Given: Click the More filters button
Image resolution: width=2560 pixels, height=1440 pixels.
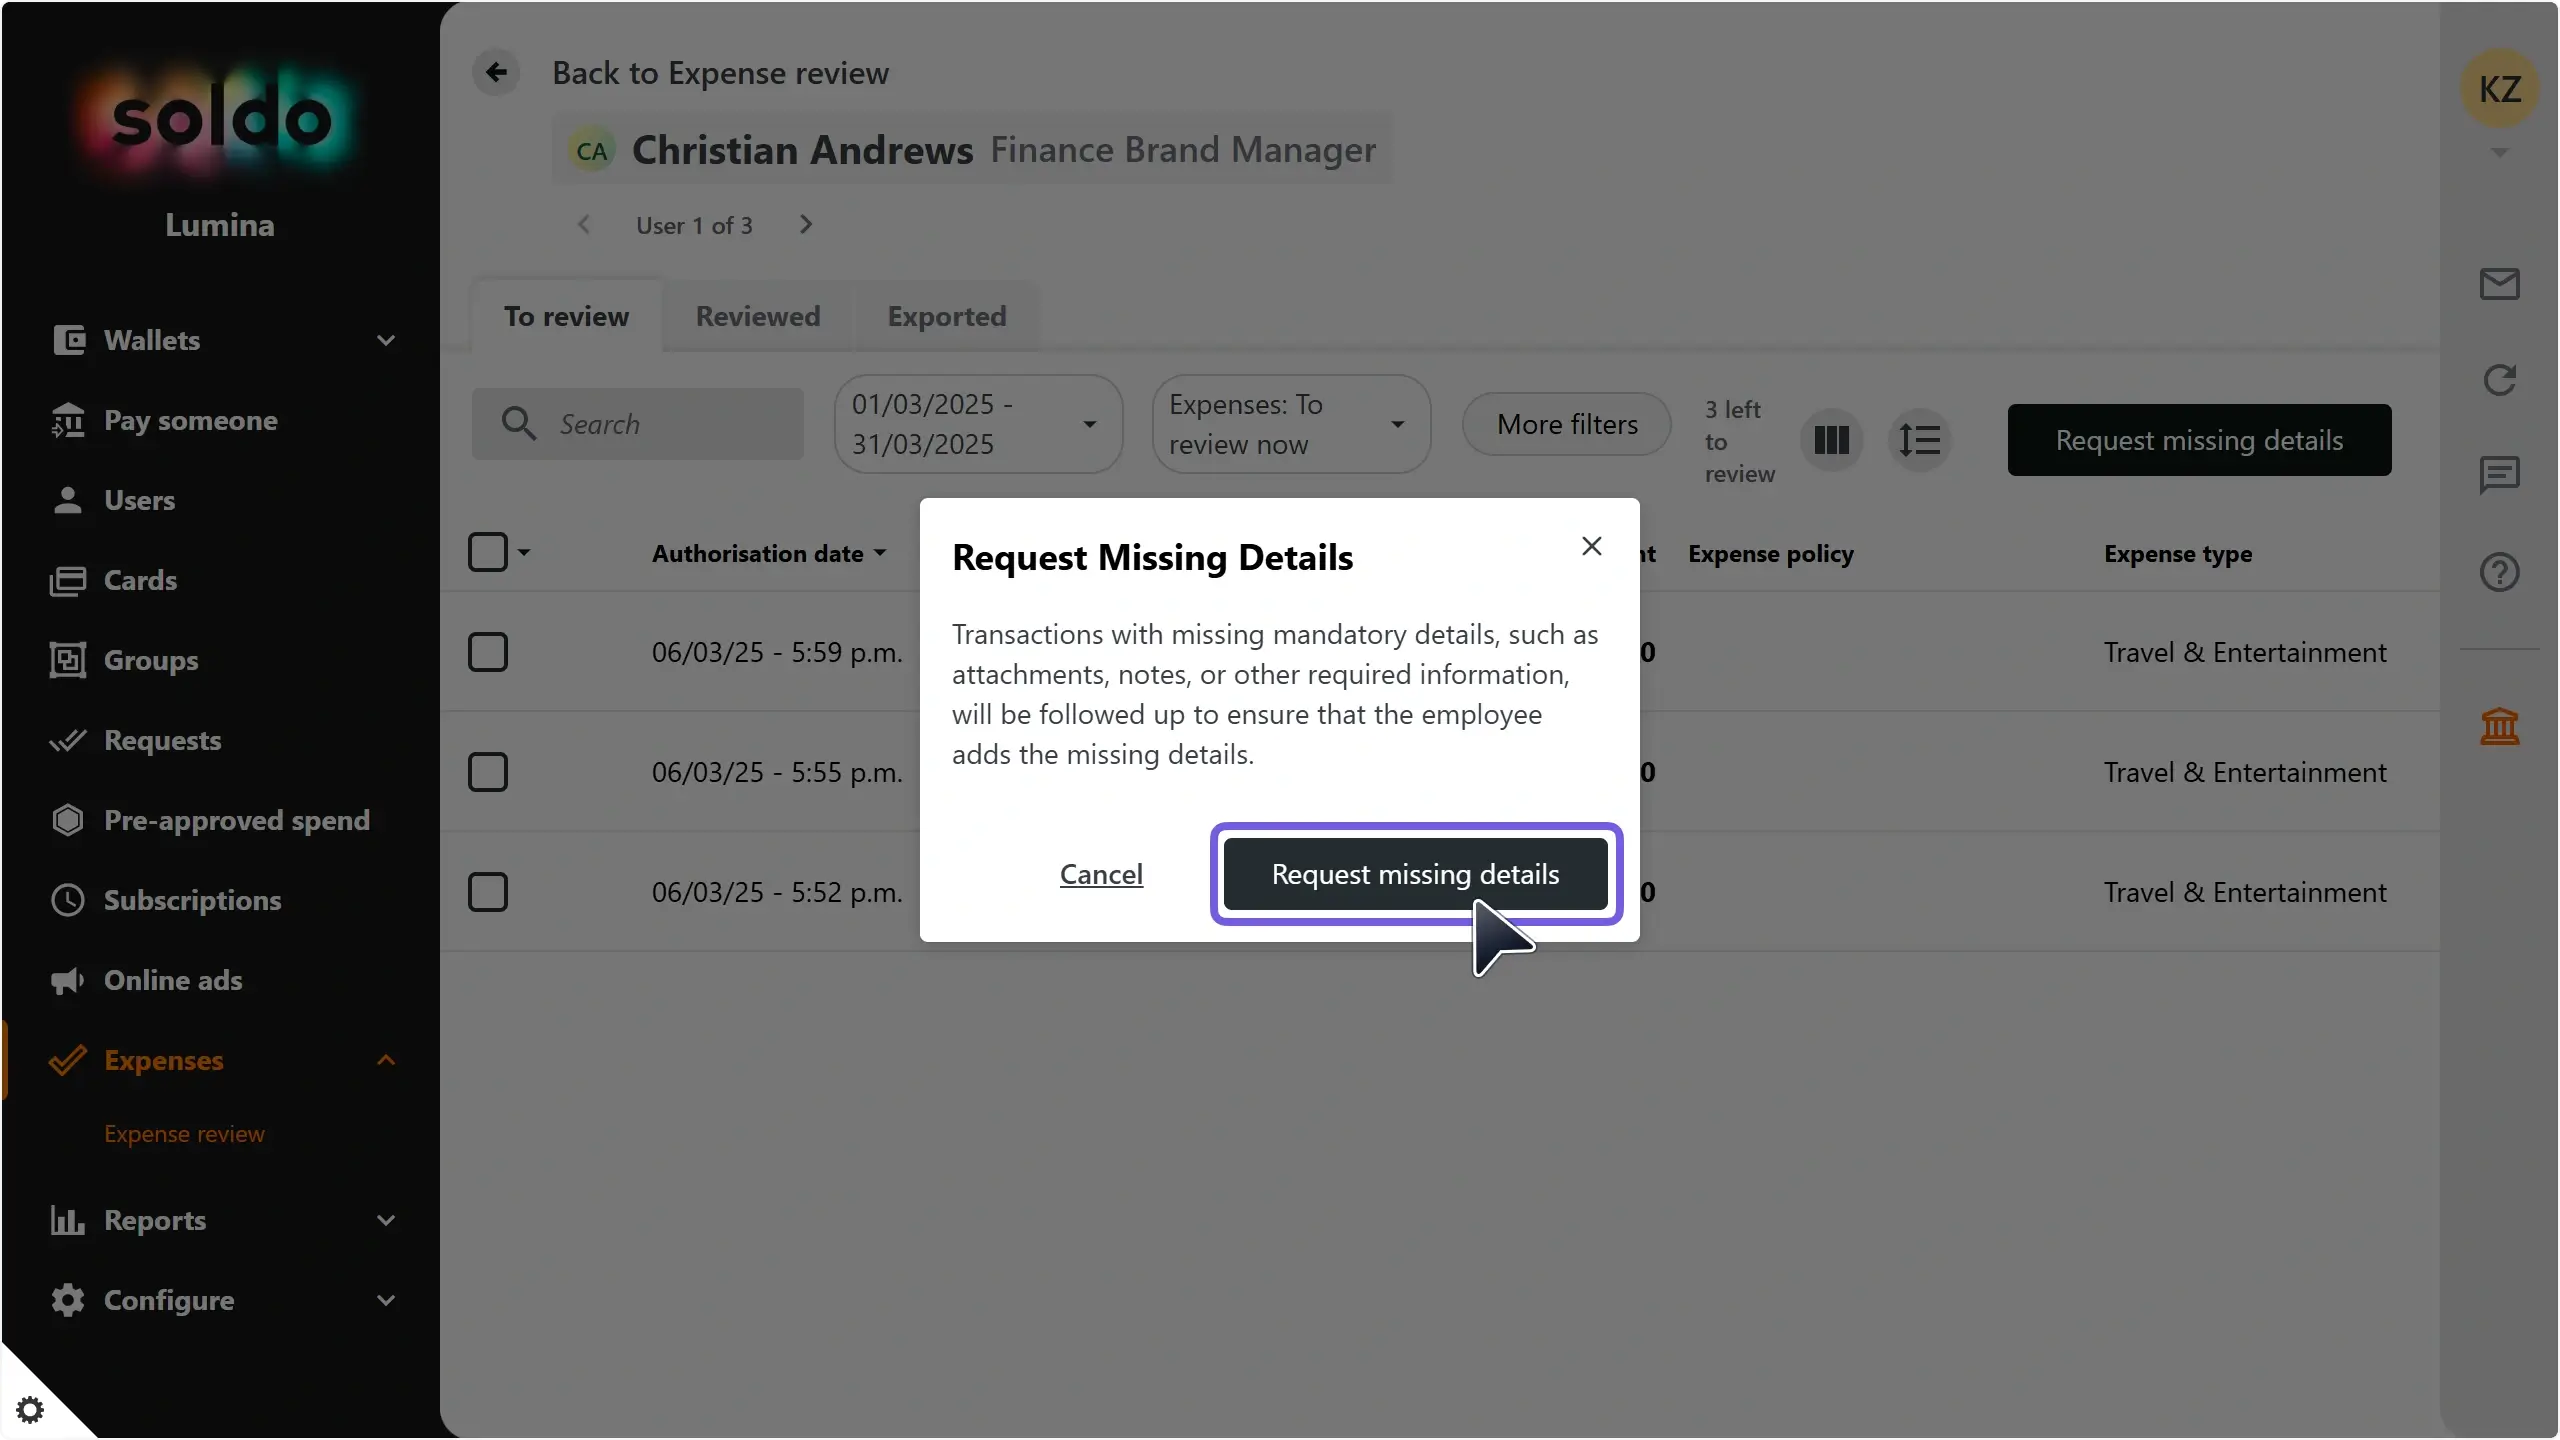Looking at the screenshot, I should click(1567, 424).
